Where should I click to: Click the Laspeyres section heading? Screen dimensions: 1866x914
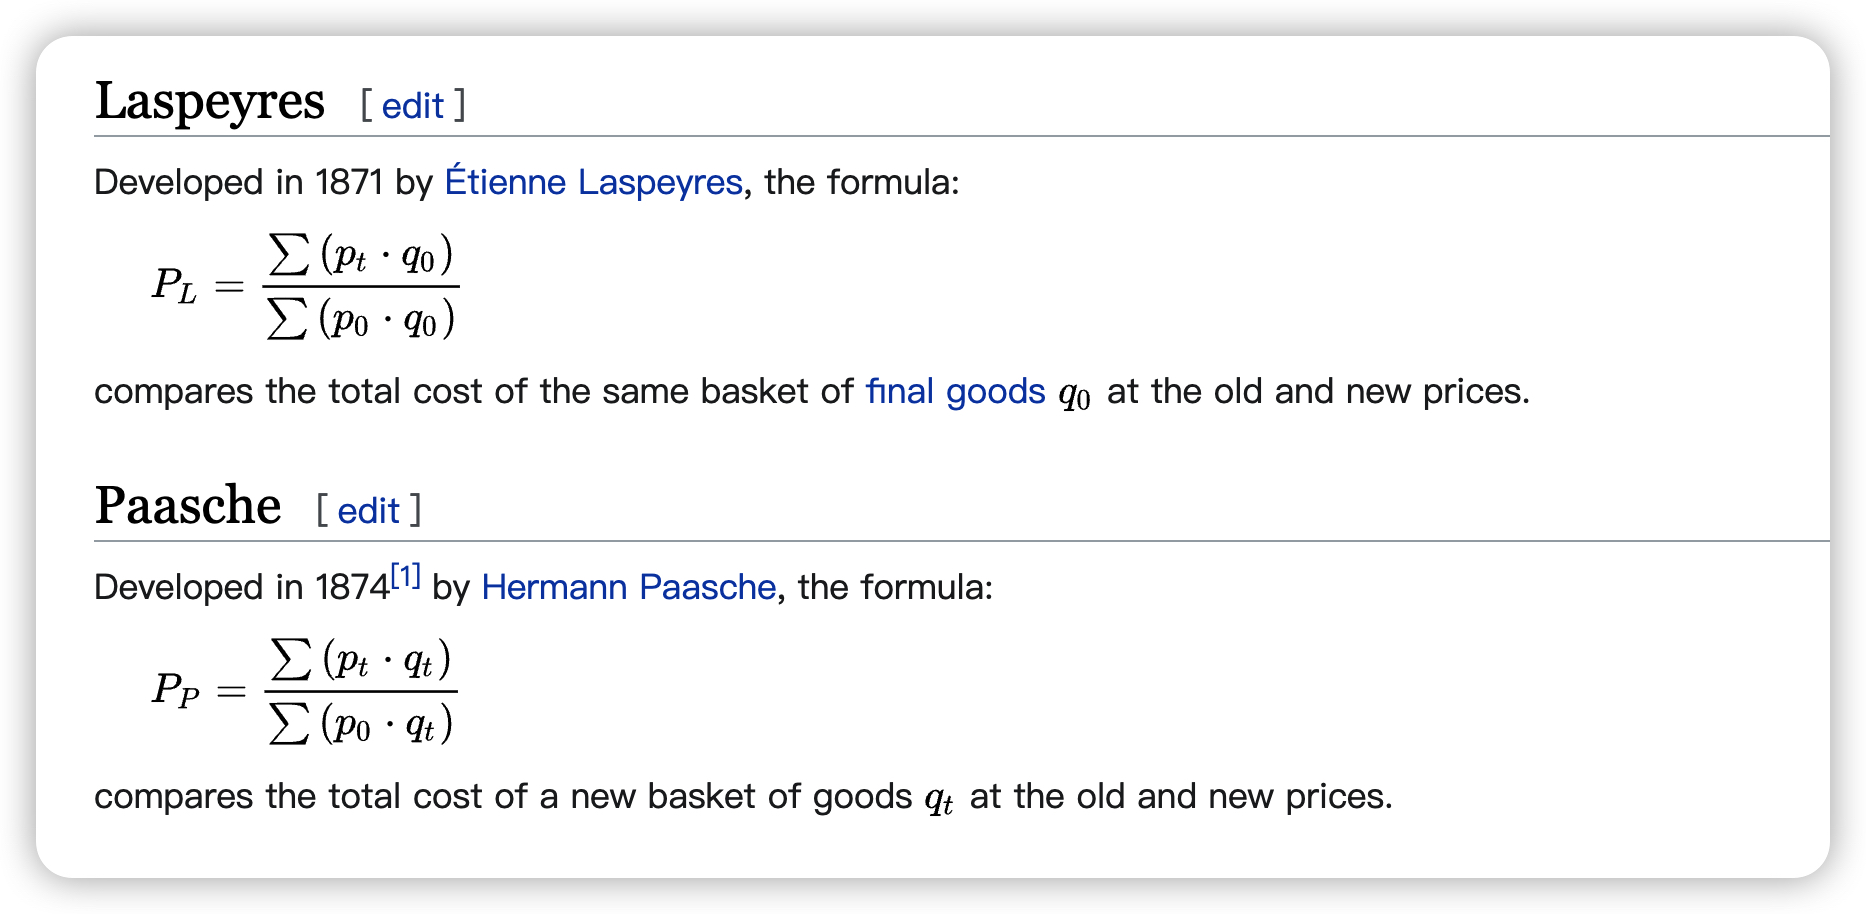point(210,101)
